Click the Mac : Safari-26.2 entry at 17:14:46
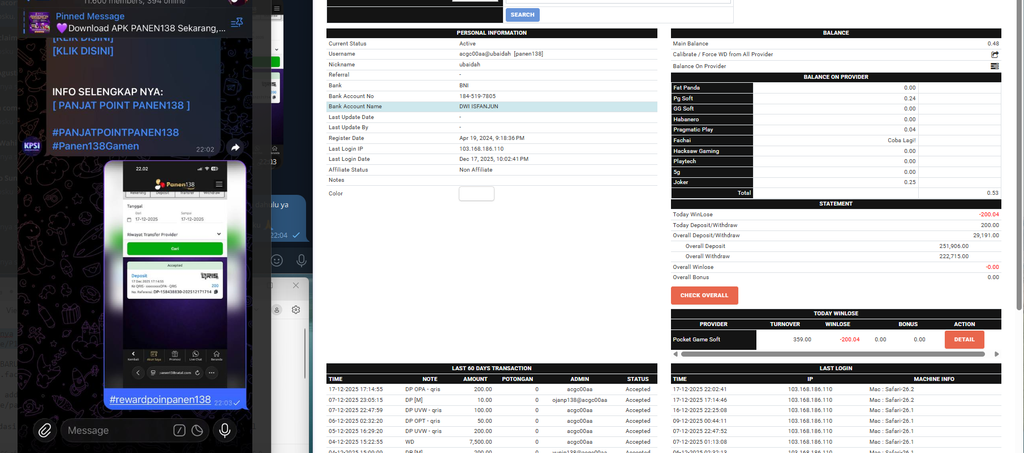This screenshot has height=453, width=1024. click(892, 399)
